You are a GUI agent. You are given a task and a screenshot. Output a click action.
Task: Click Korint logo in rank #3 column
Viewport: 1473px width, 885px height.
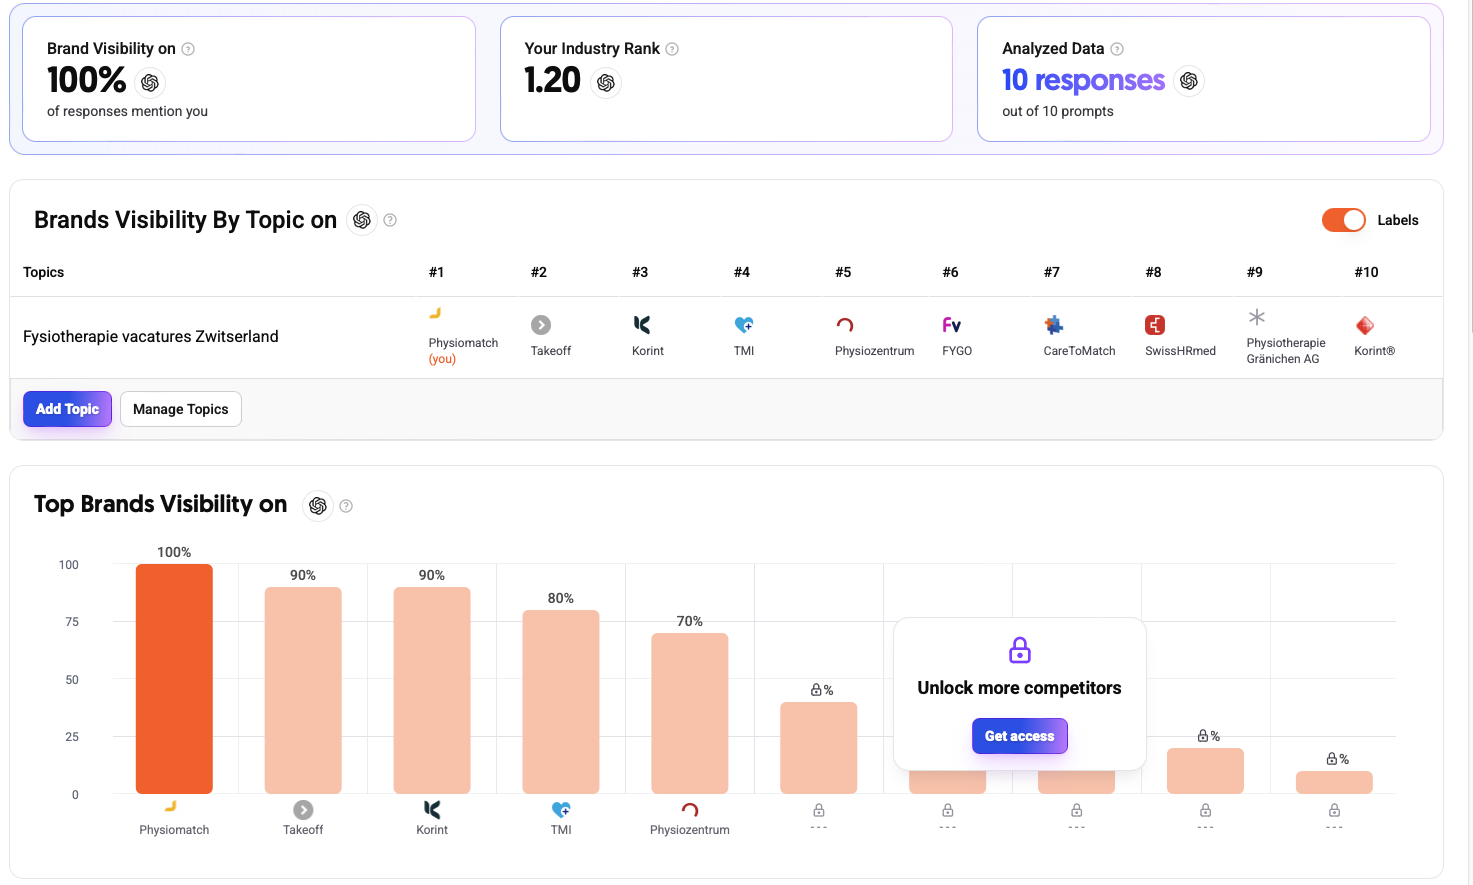point(642,325)
